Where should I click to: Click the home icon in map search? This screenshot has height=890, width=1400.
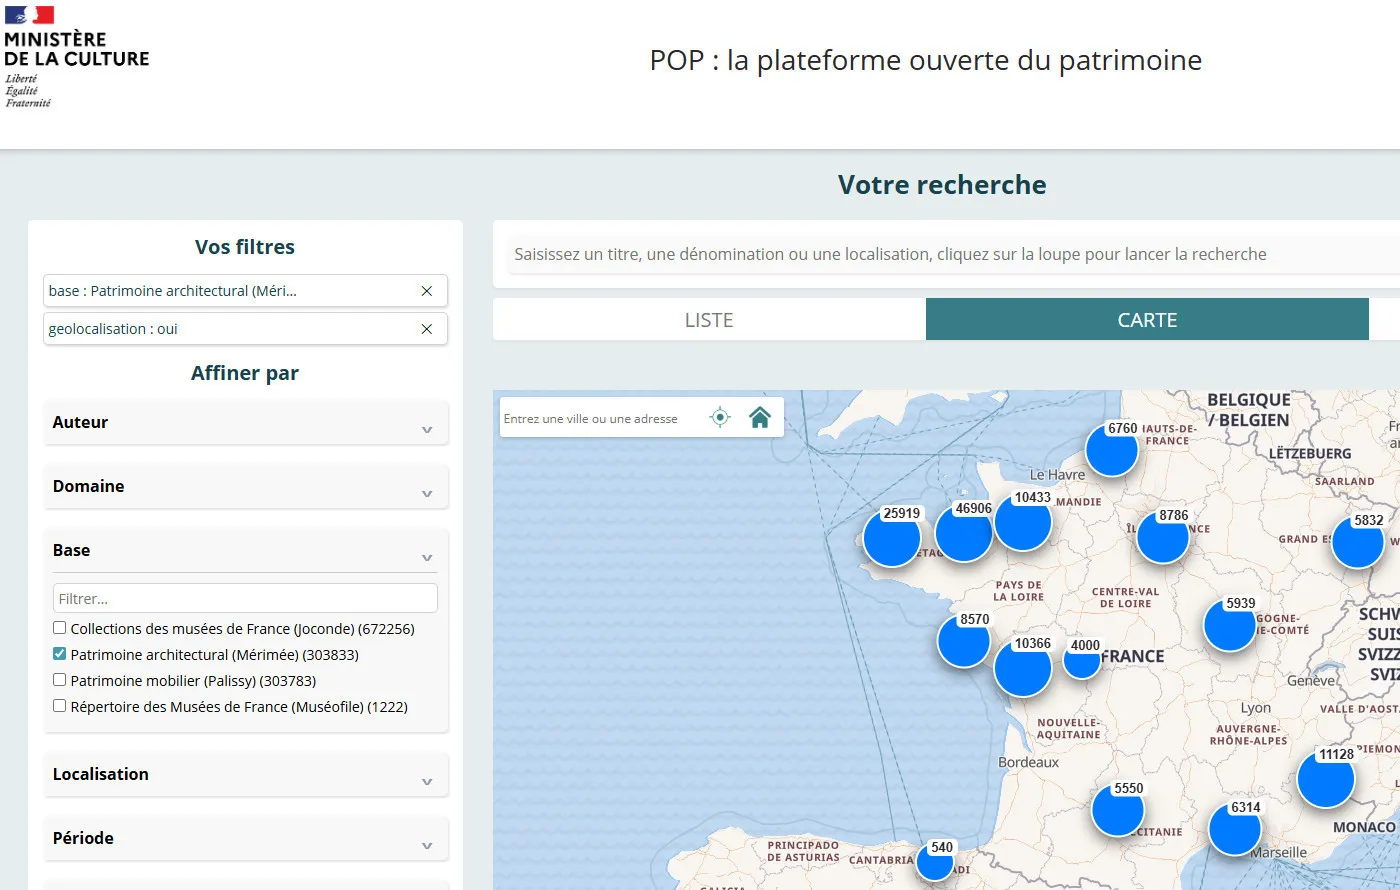760,418
